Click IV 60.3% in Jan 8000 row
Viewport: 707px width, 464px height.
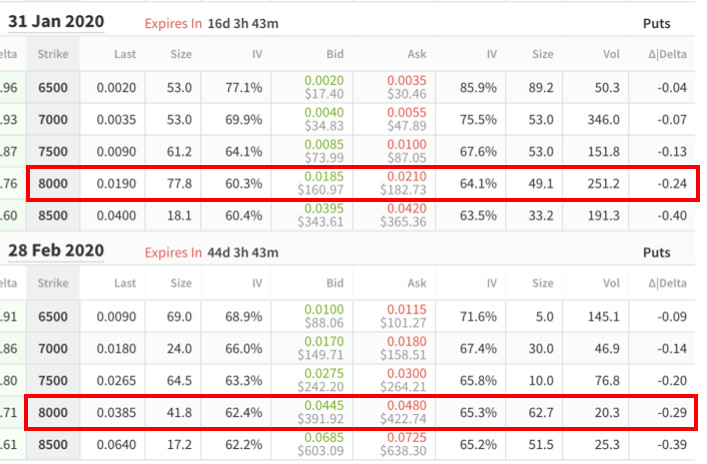tap(243, 184)
